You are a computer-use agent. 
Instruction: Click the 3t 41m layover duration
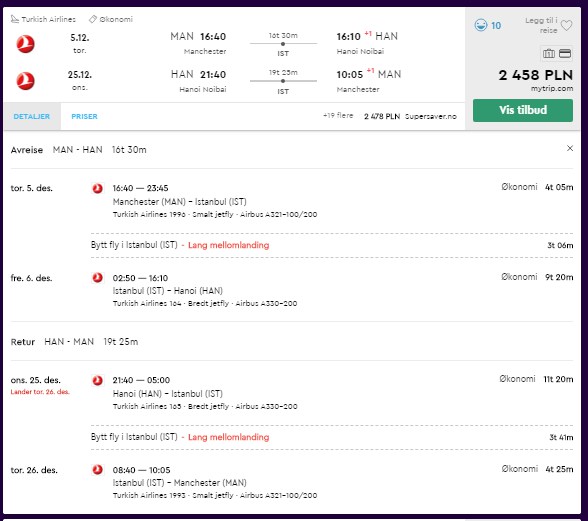pos(561,437)
